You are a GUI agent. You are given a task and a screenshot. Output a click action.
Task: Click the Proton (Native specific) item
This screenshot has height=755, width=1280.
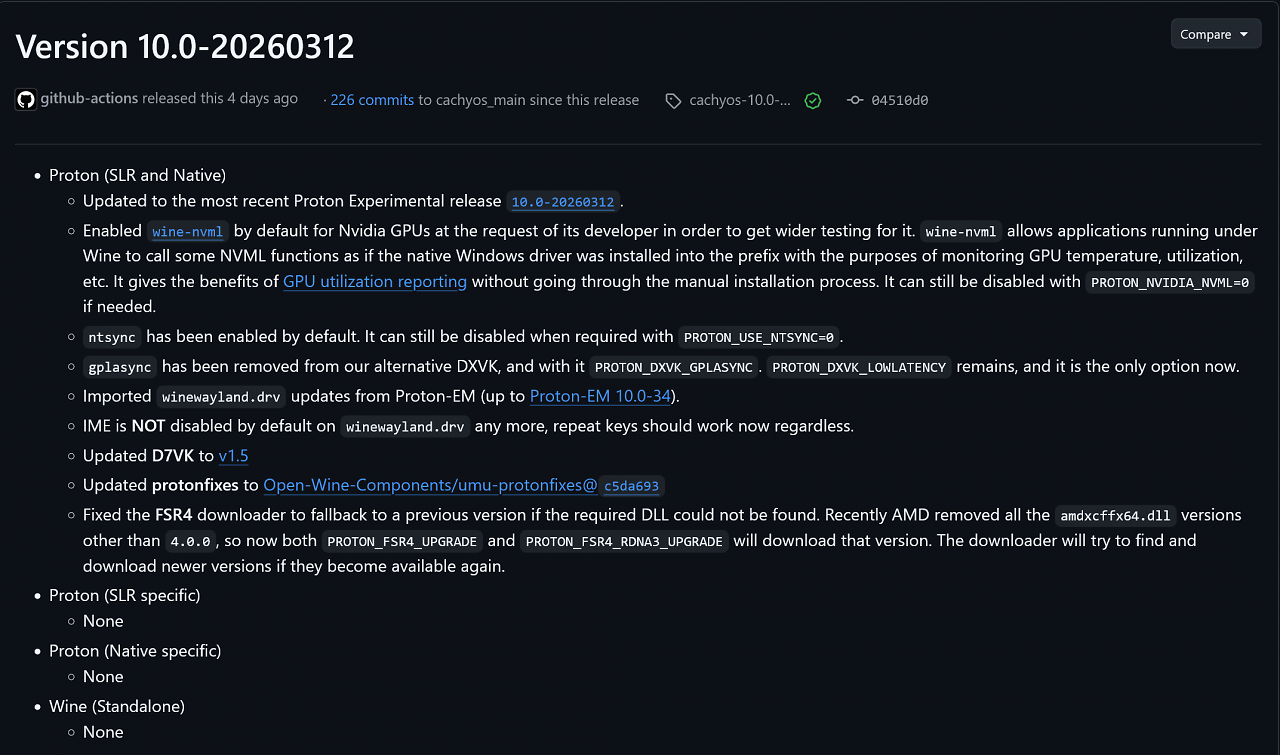(x=135, y=651)
